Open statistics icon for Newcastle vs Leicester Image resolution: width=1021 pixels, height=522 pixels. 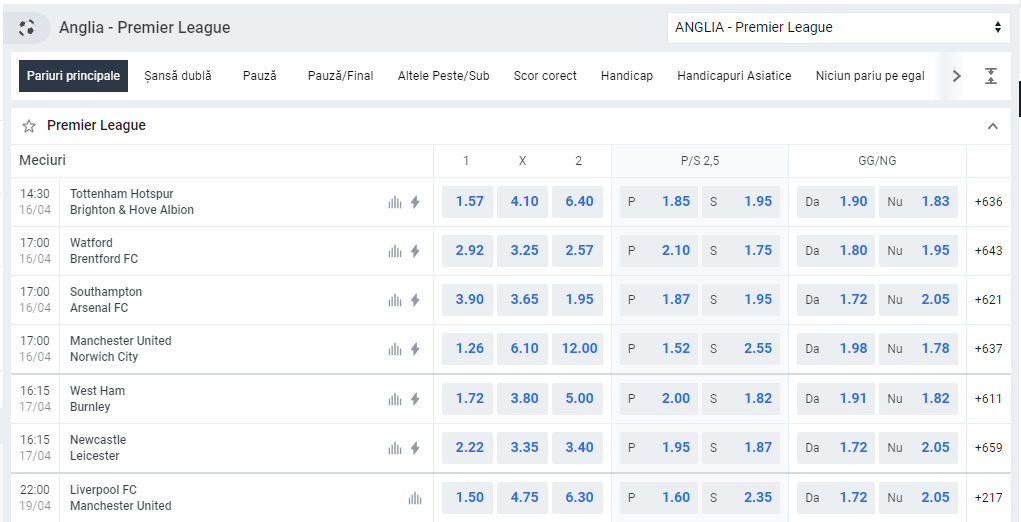click(x=395, y=448)
